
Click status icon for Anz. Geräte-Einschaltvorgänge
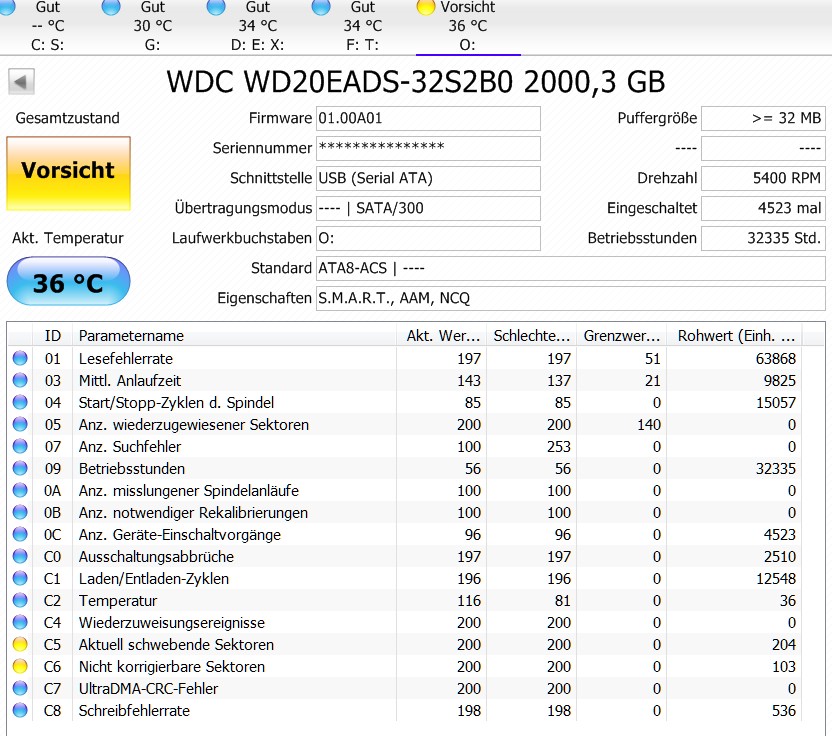(20, 534)
